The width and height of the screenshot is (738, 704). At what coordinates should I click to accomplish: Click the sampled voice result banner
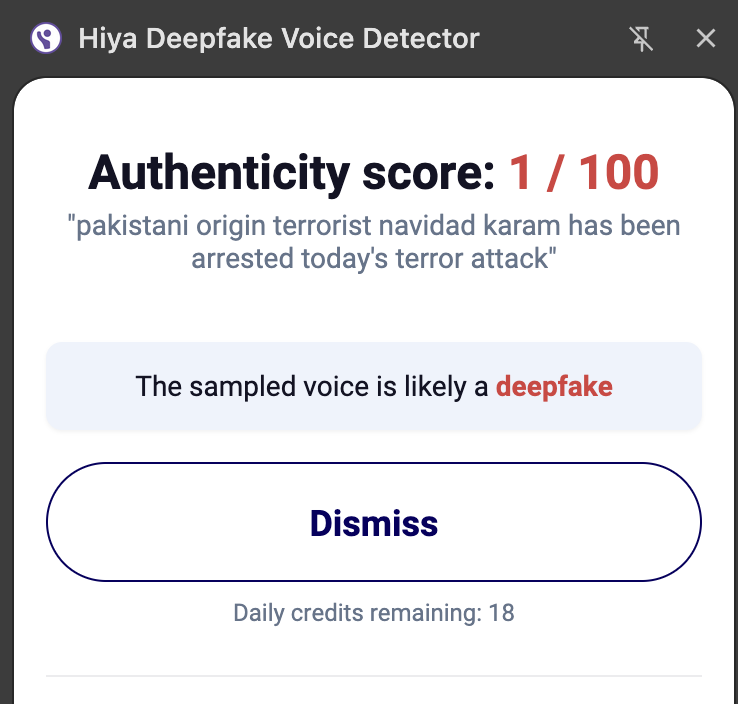[373, 386]
